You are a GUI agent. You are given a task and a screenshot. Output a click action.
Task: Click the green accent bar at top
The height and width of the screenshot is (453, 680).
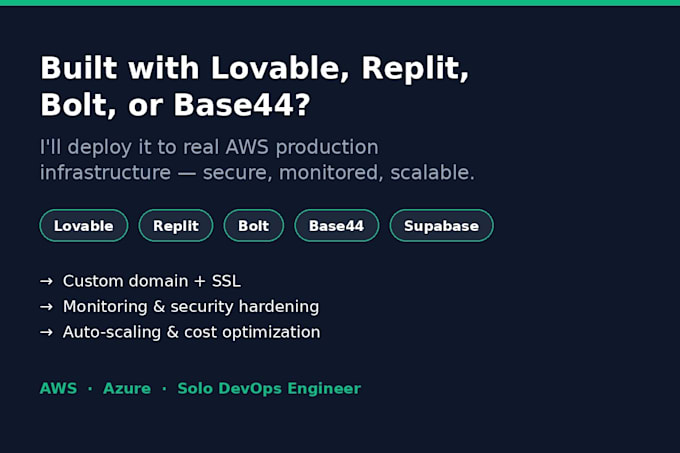coord(340,3)
